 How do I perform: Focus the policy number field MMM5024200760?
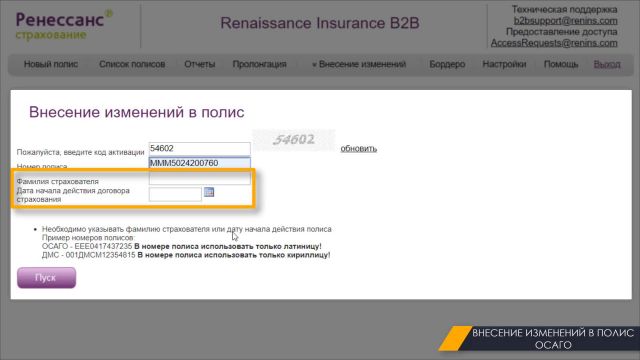tap(200, 163)
